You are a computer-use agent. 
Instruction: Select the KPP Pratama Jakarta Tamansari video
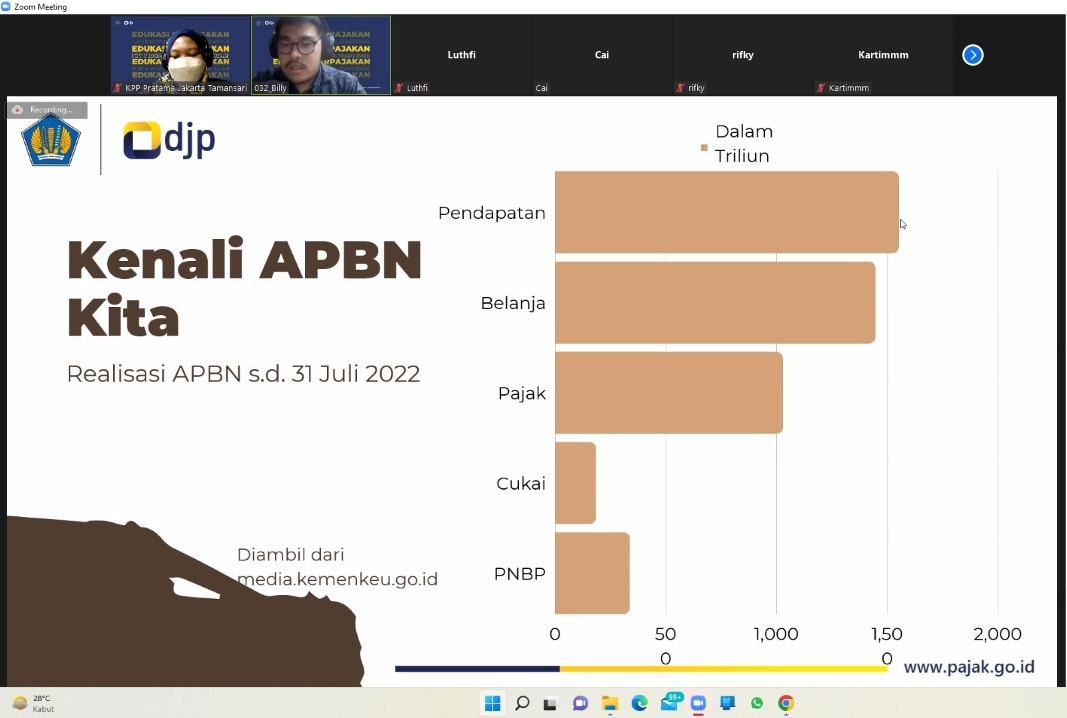(180, 55)
